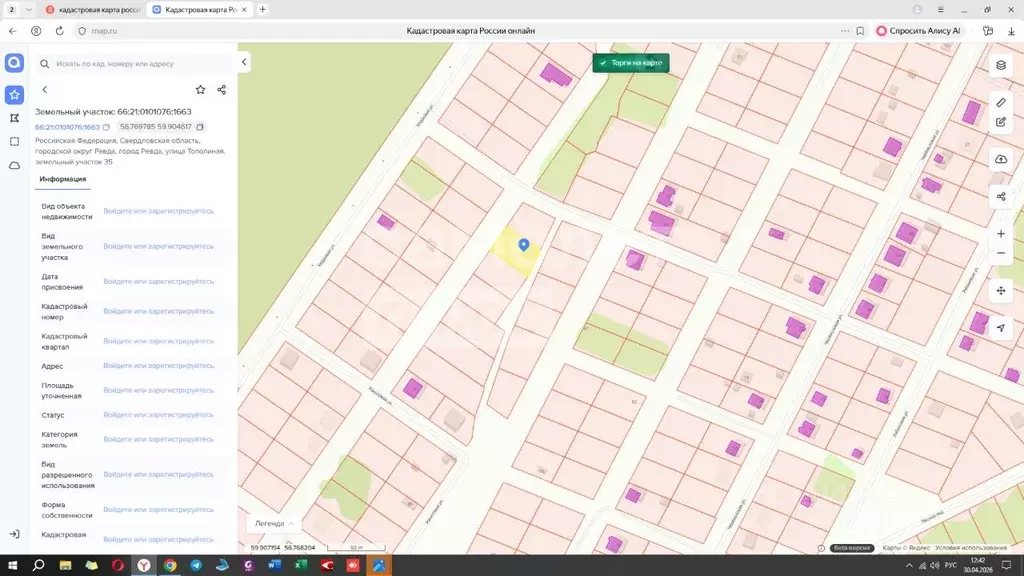
Task: Open Excel from the taskbar
Action: (x=300, y=565)
